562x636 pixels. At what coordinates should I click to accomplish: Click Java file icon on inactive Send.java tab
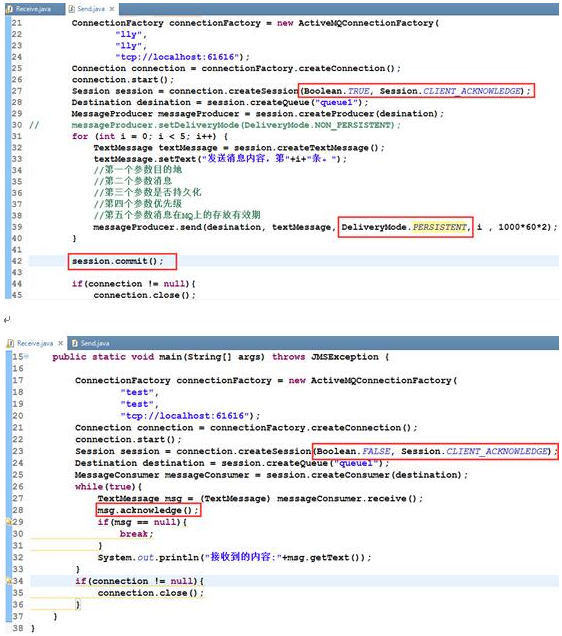click(75, 343)
